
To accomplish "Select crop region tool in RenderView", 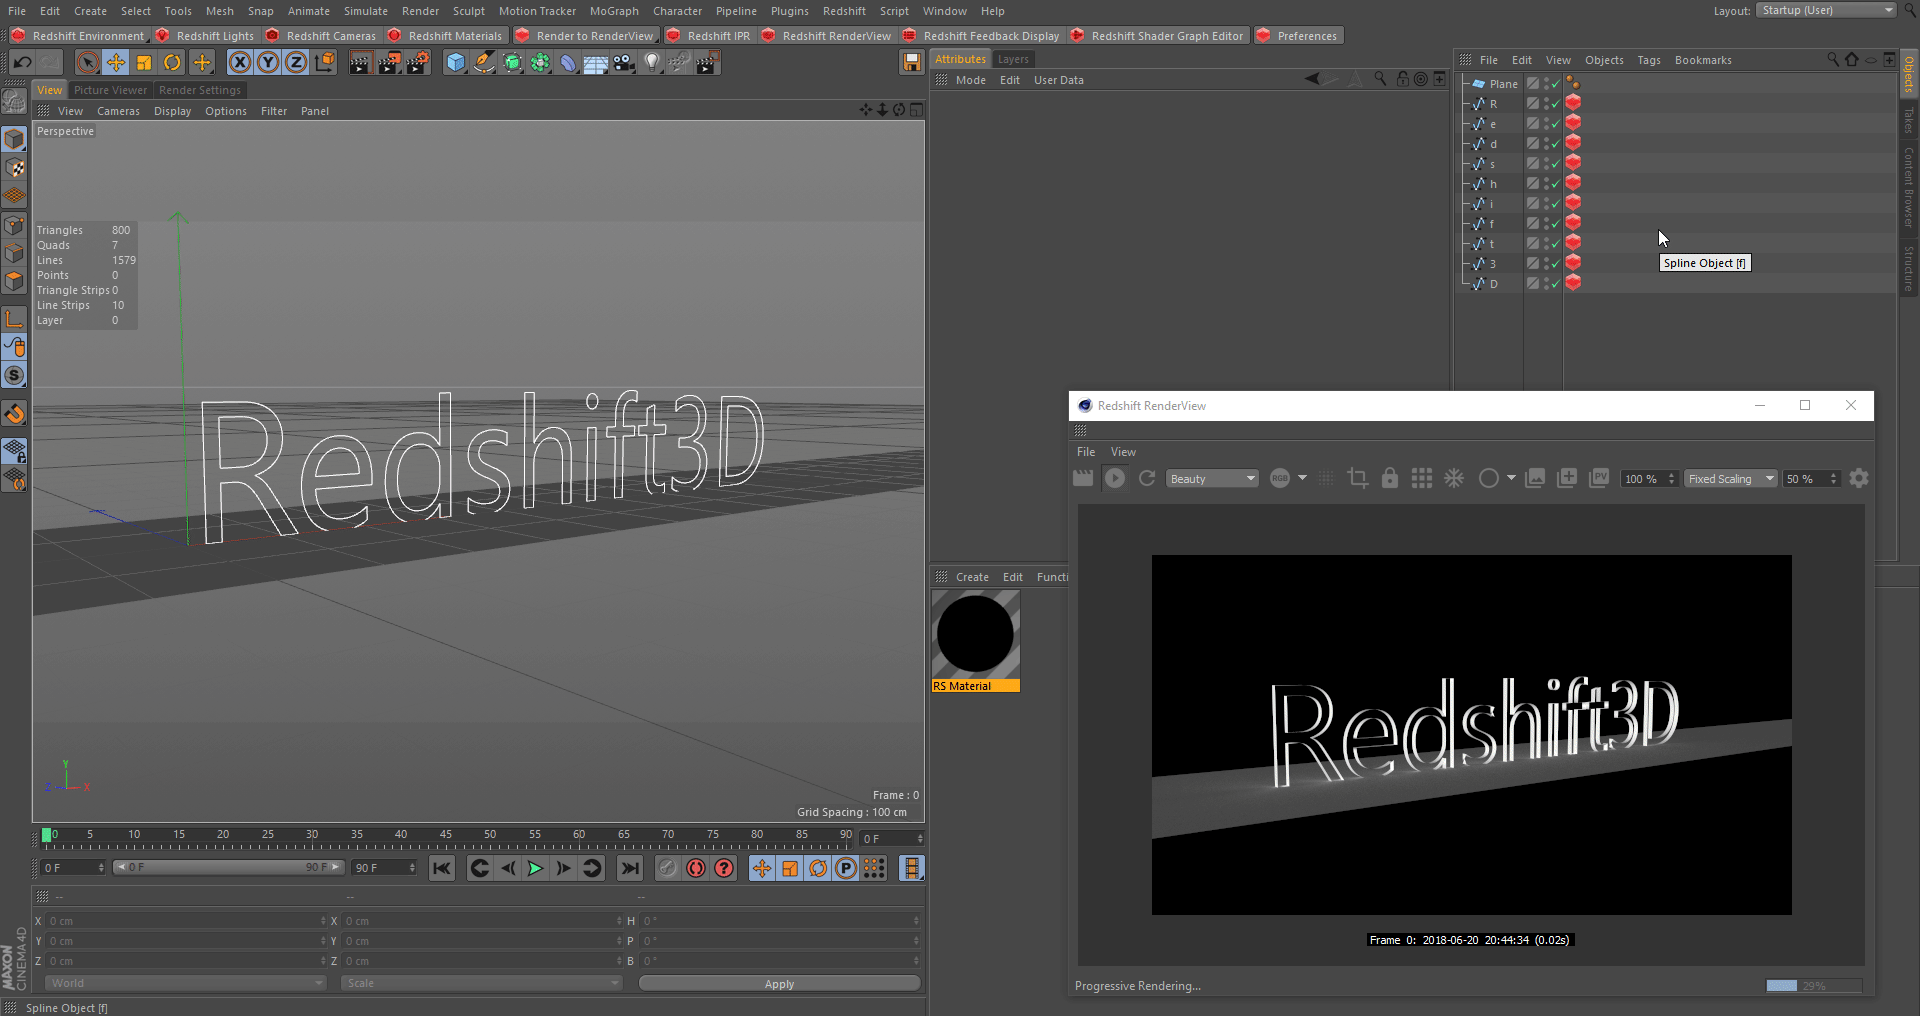I will [1358, 479].
